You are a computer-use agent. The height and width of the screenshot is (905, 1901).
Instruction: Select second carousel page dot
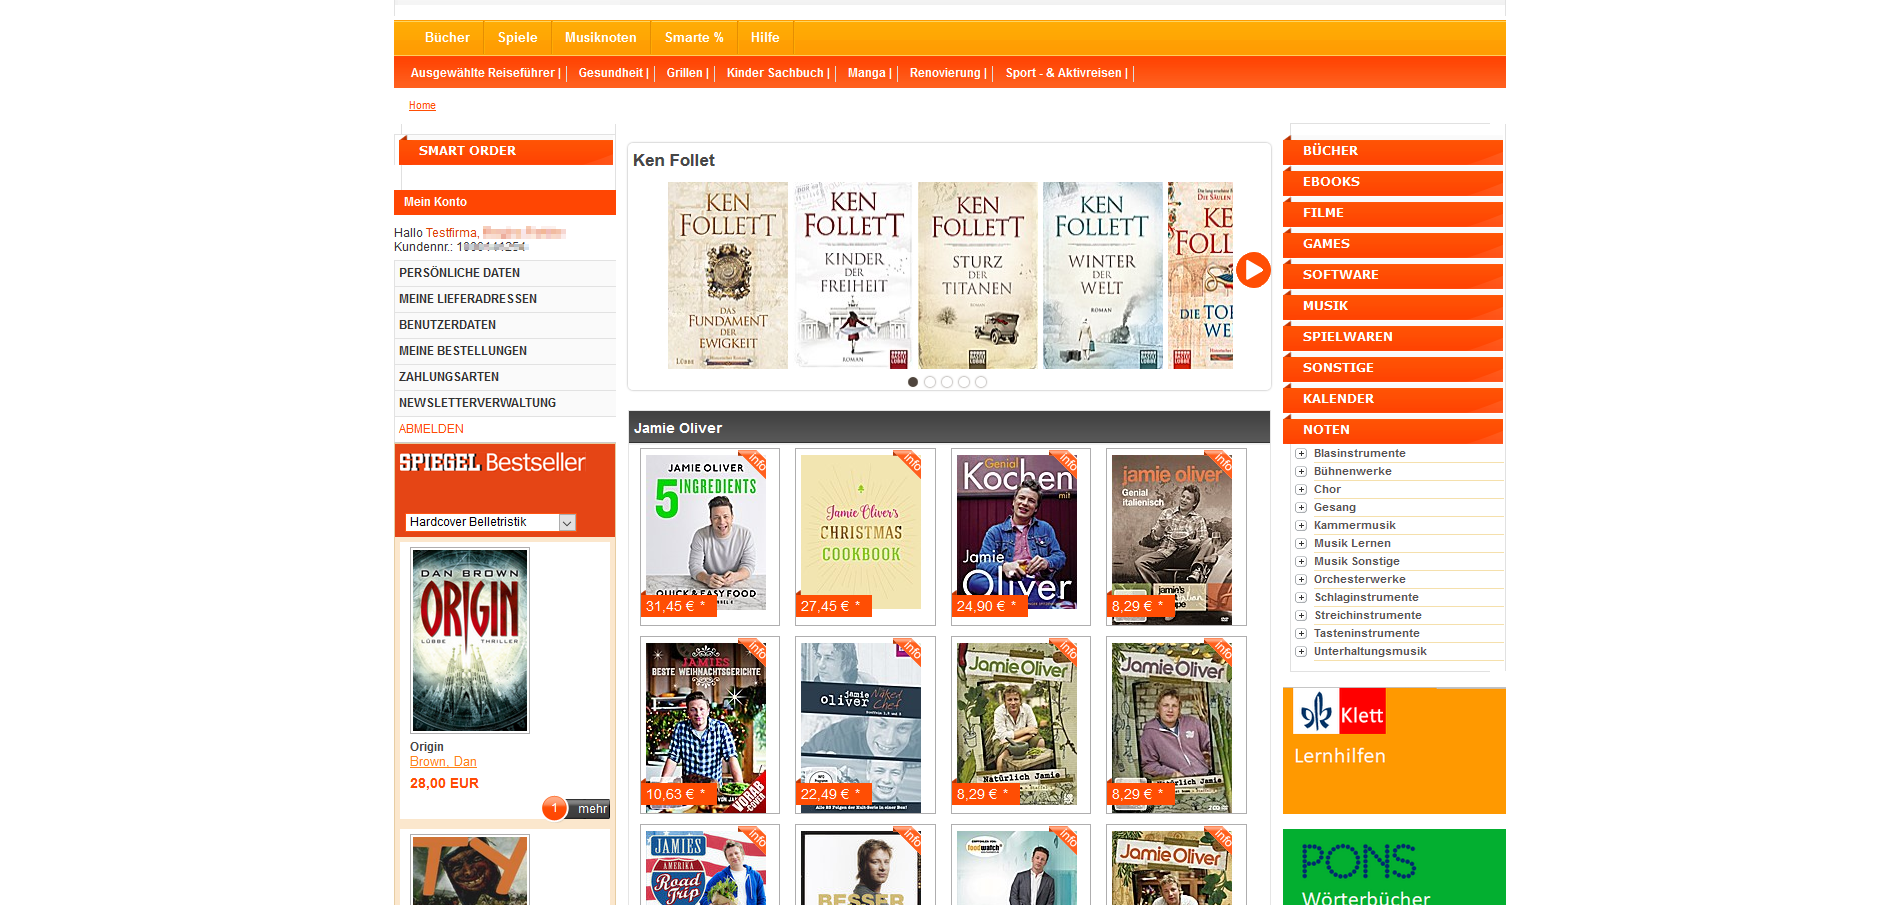coord(930,382)
